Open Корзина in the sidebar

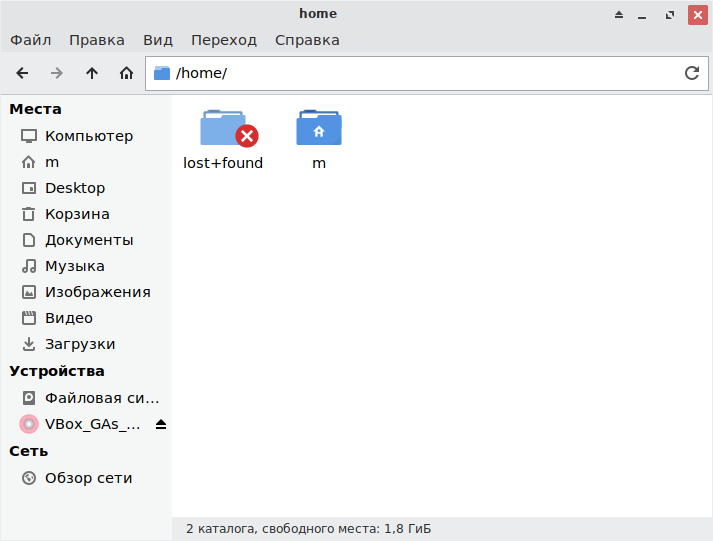click(x=77, y=214)
